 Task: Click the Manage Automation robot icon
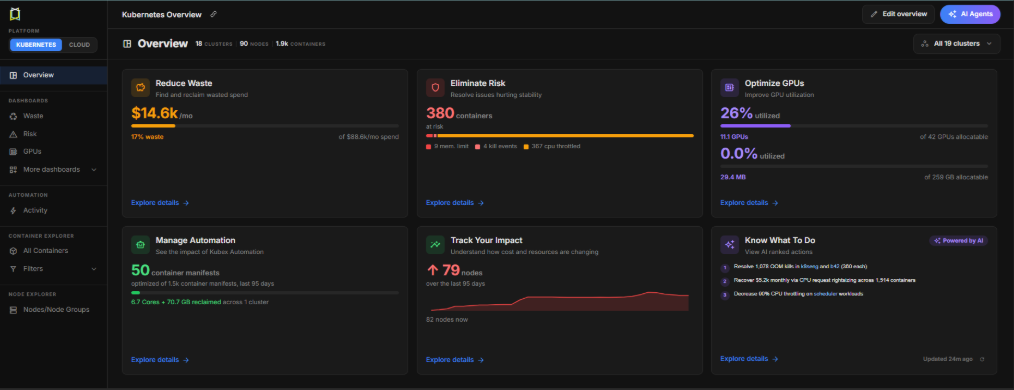point(140,244)
